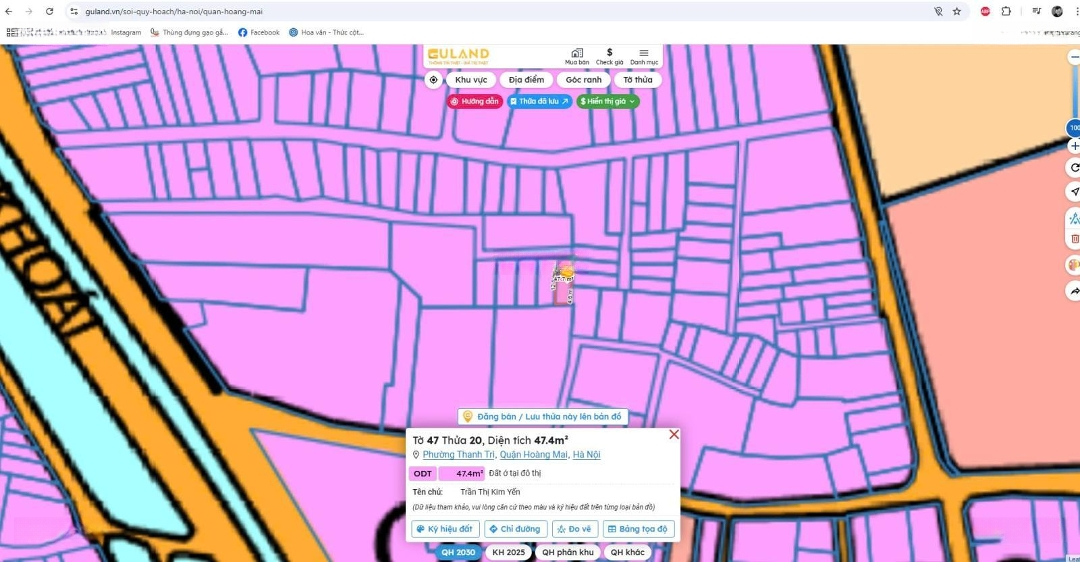
Task: Toggle the QH 2030 planning layer
Action: click(x=458, y=552)
